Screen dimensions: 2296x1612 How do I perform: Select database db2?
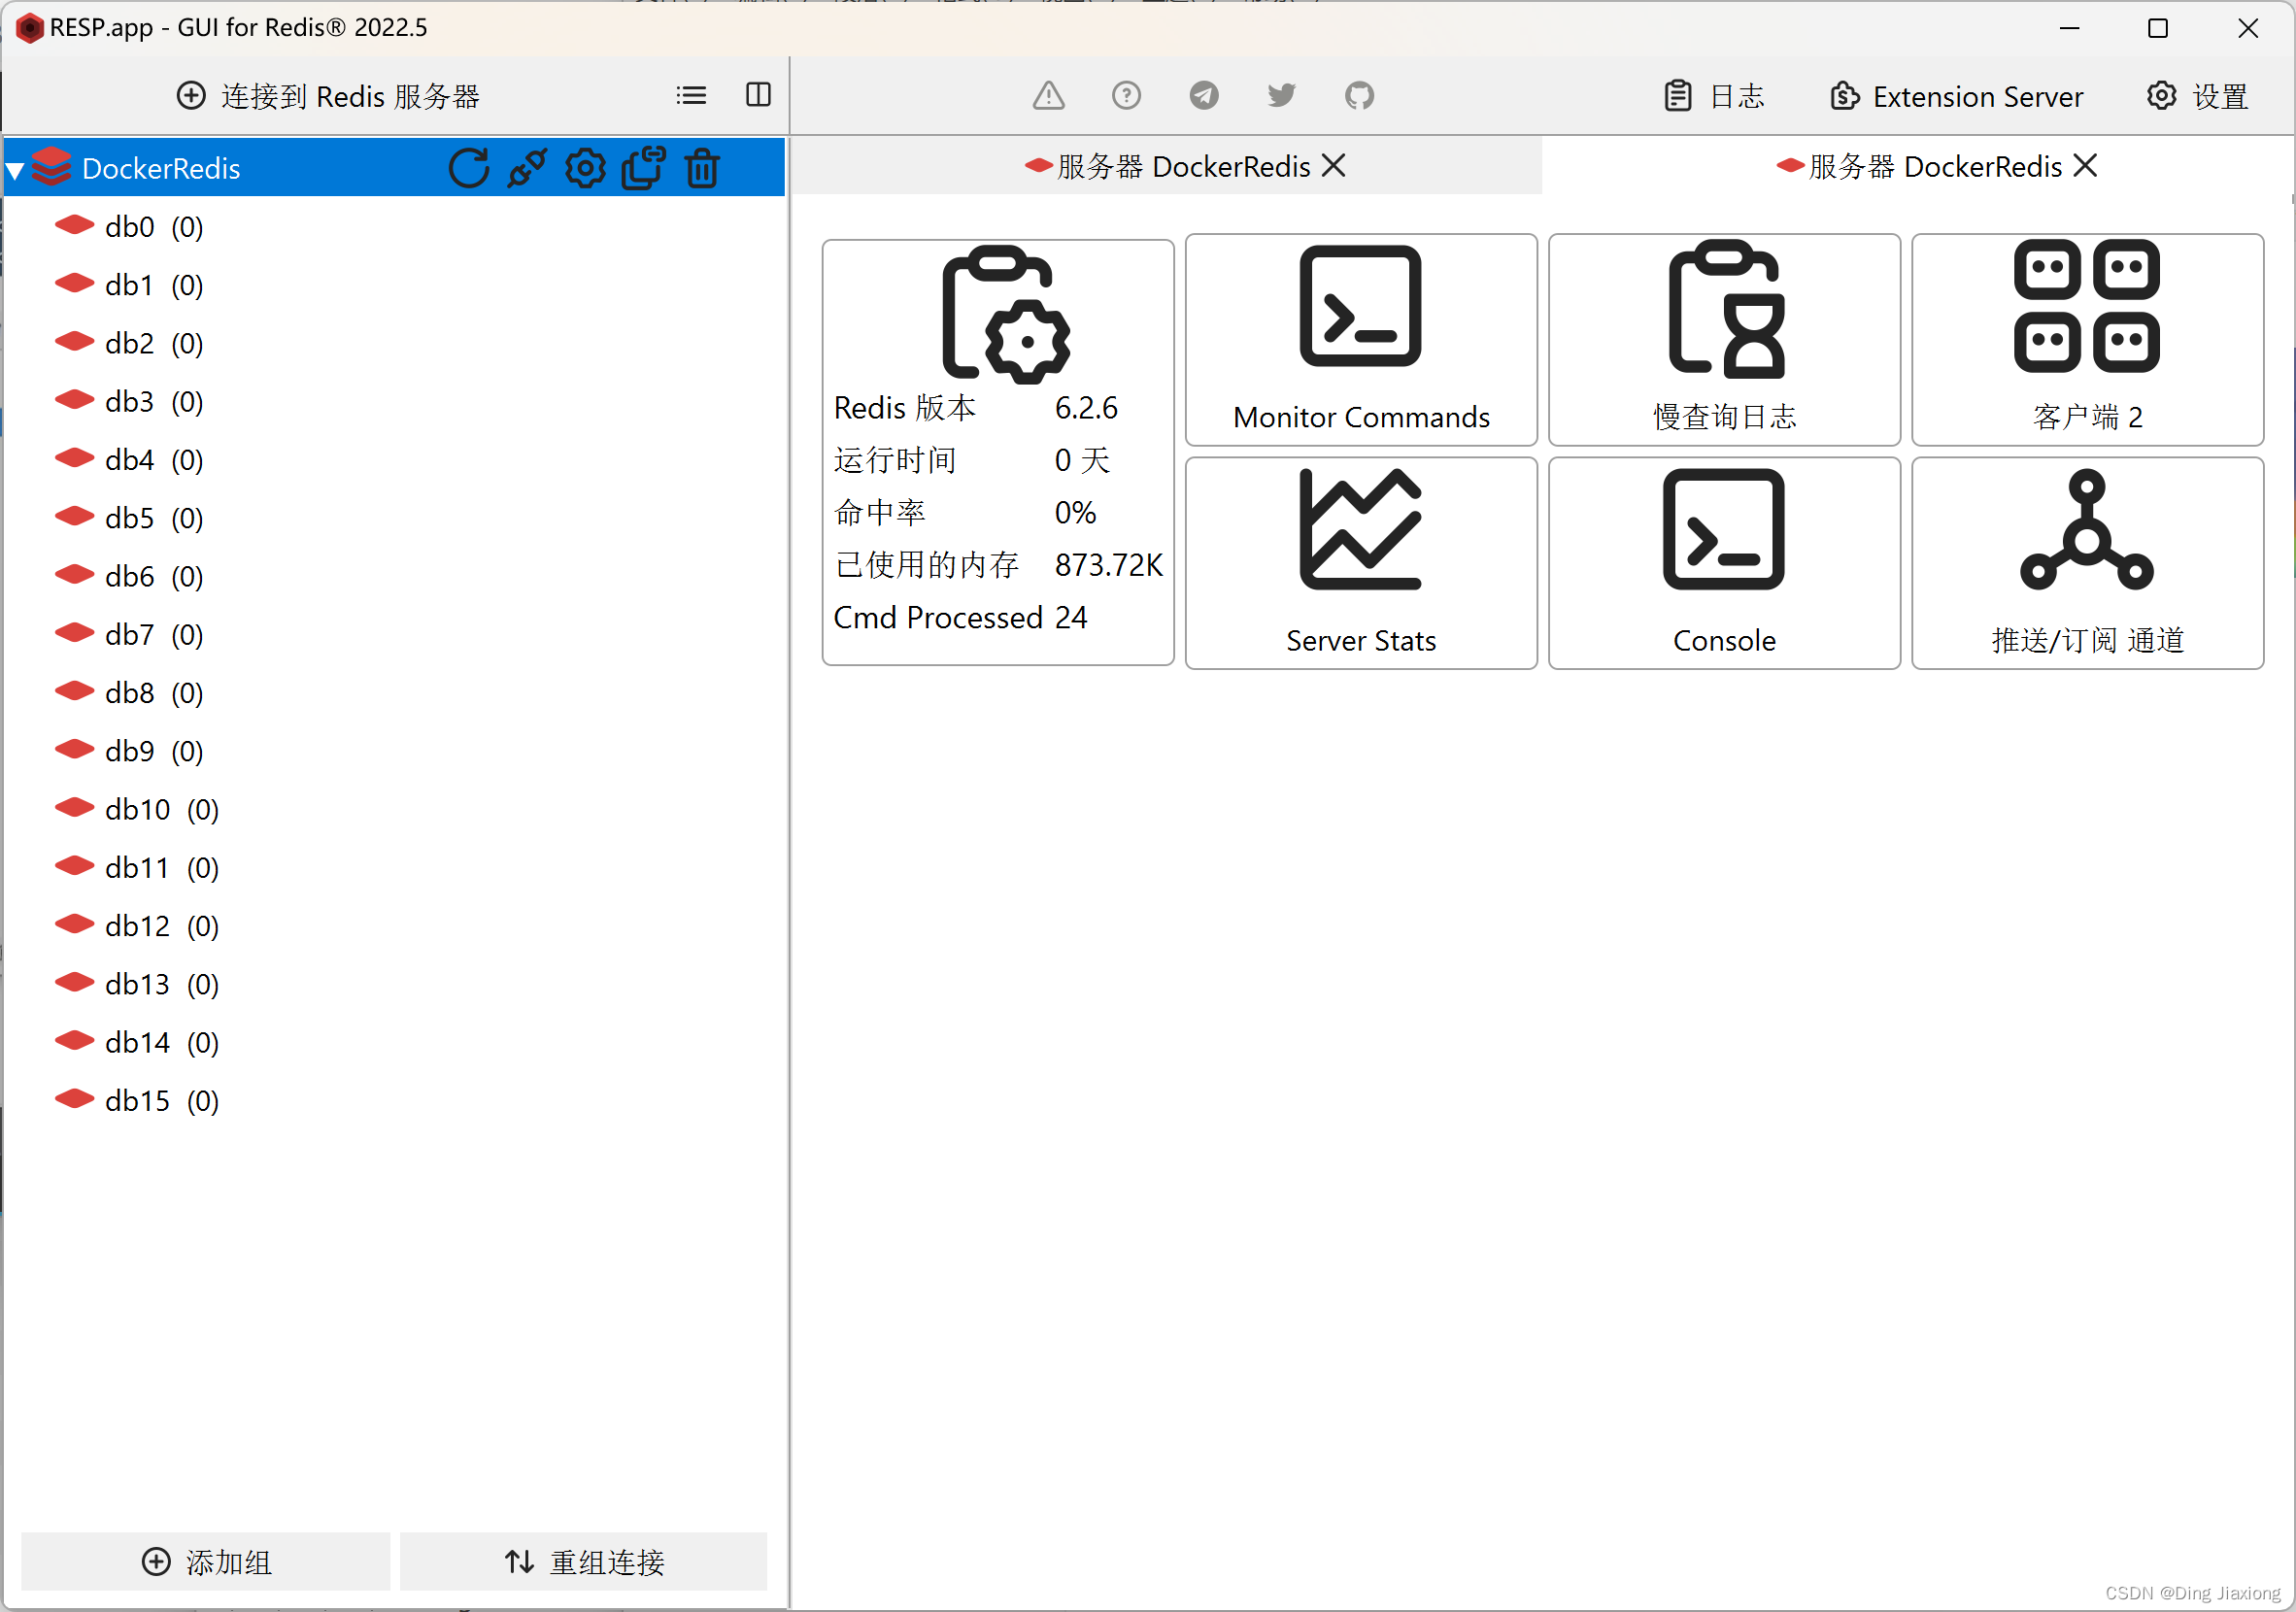point(394,343)
